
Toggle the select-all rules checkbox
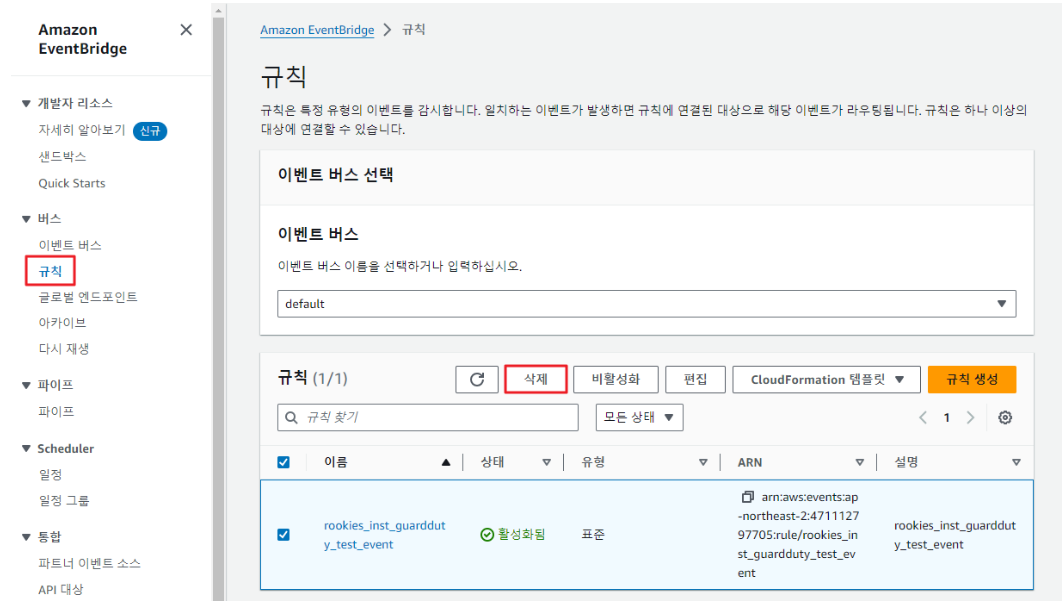[283, 462]
